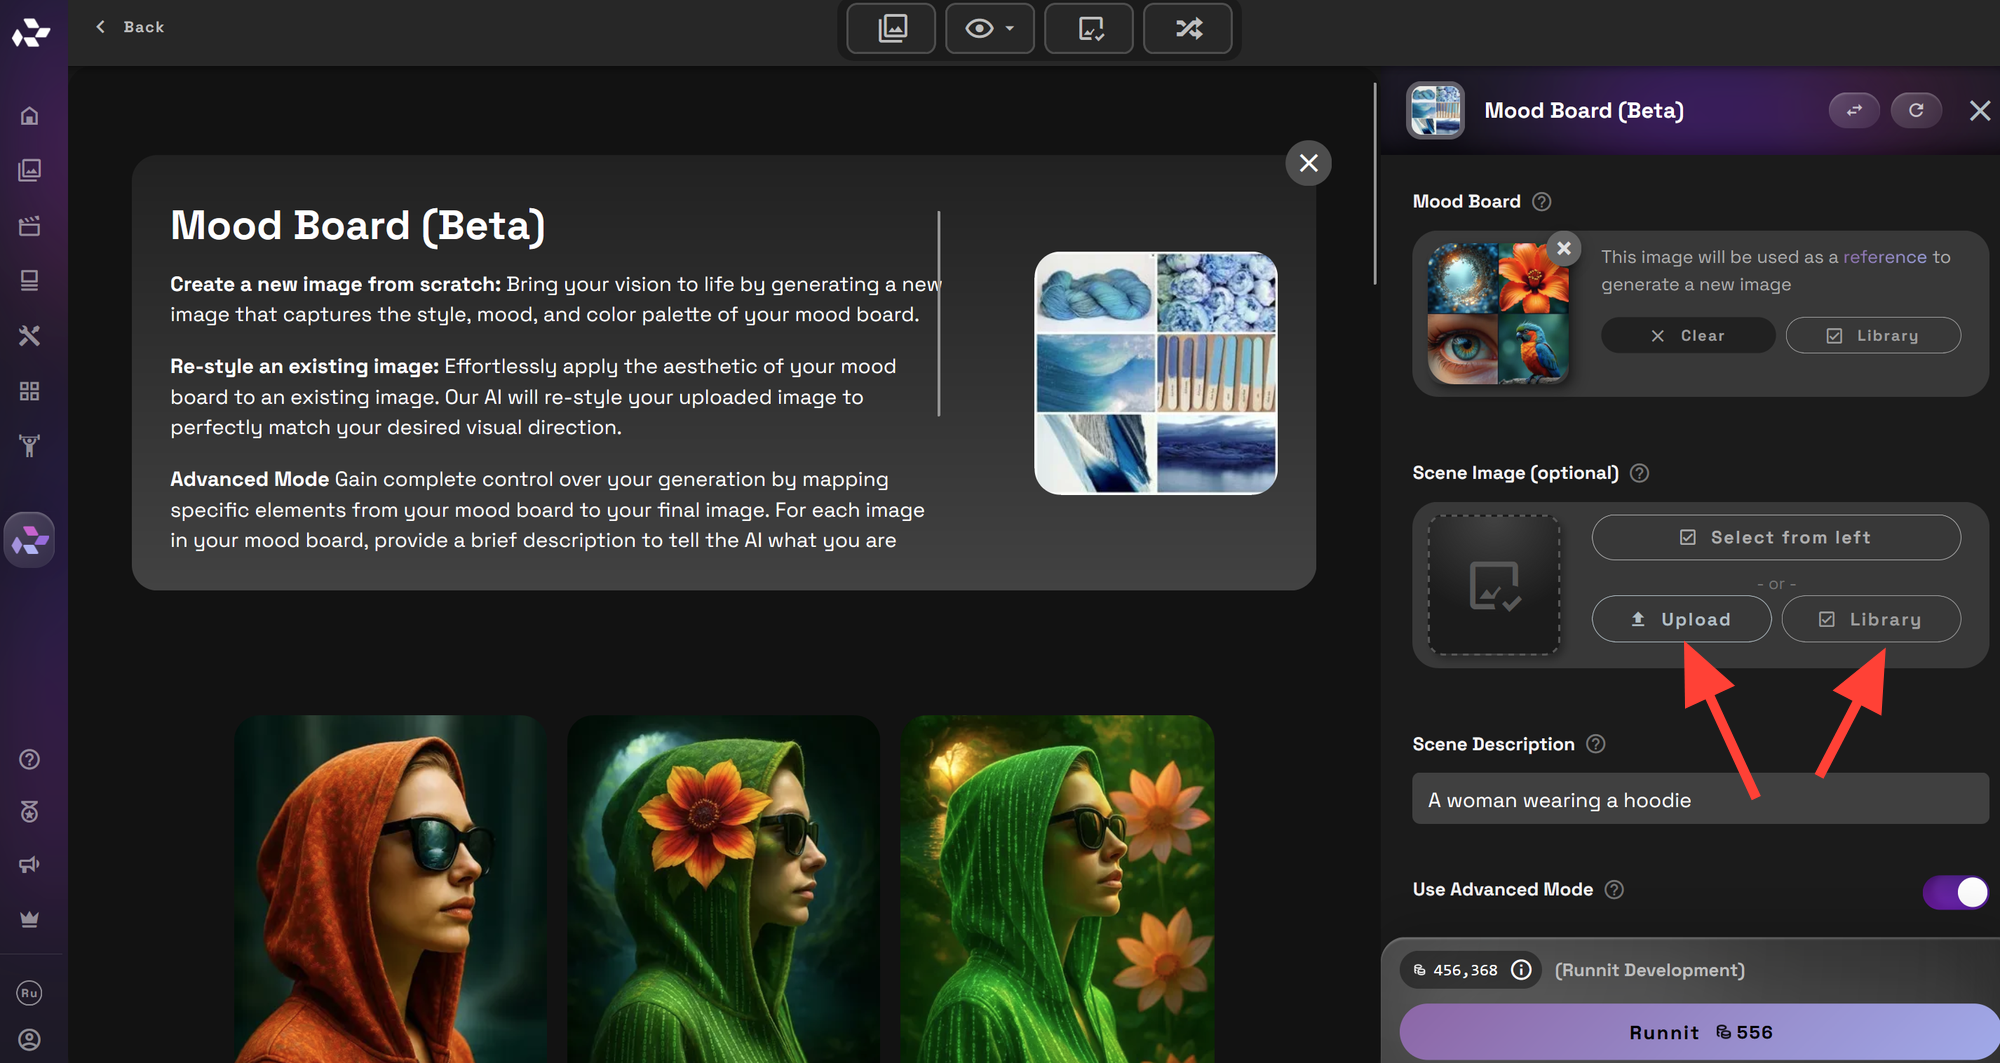
Task: Clear the Mood Board reference image
Action: point(1687,335)
